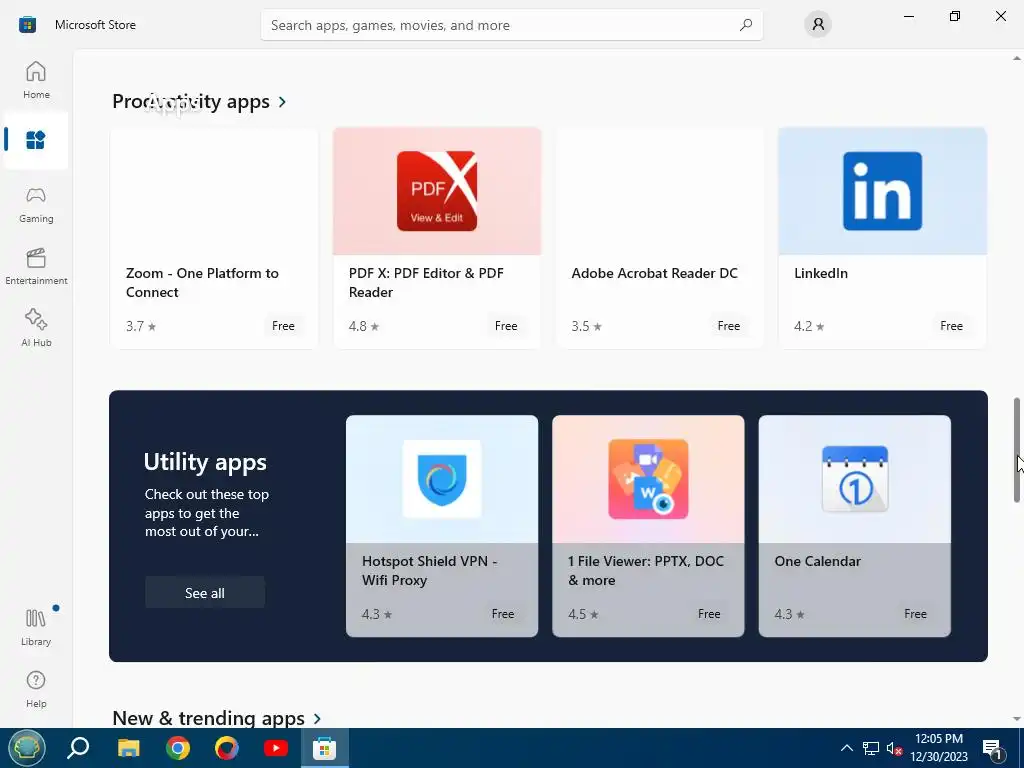This screenshot has width=1024, height=768.
Task: Click the LinkedIn app title text
Action: click(x=821, y=273)
